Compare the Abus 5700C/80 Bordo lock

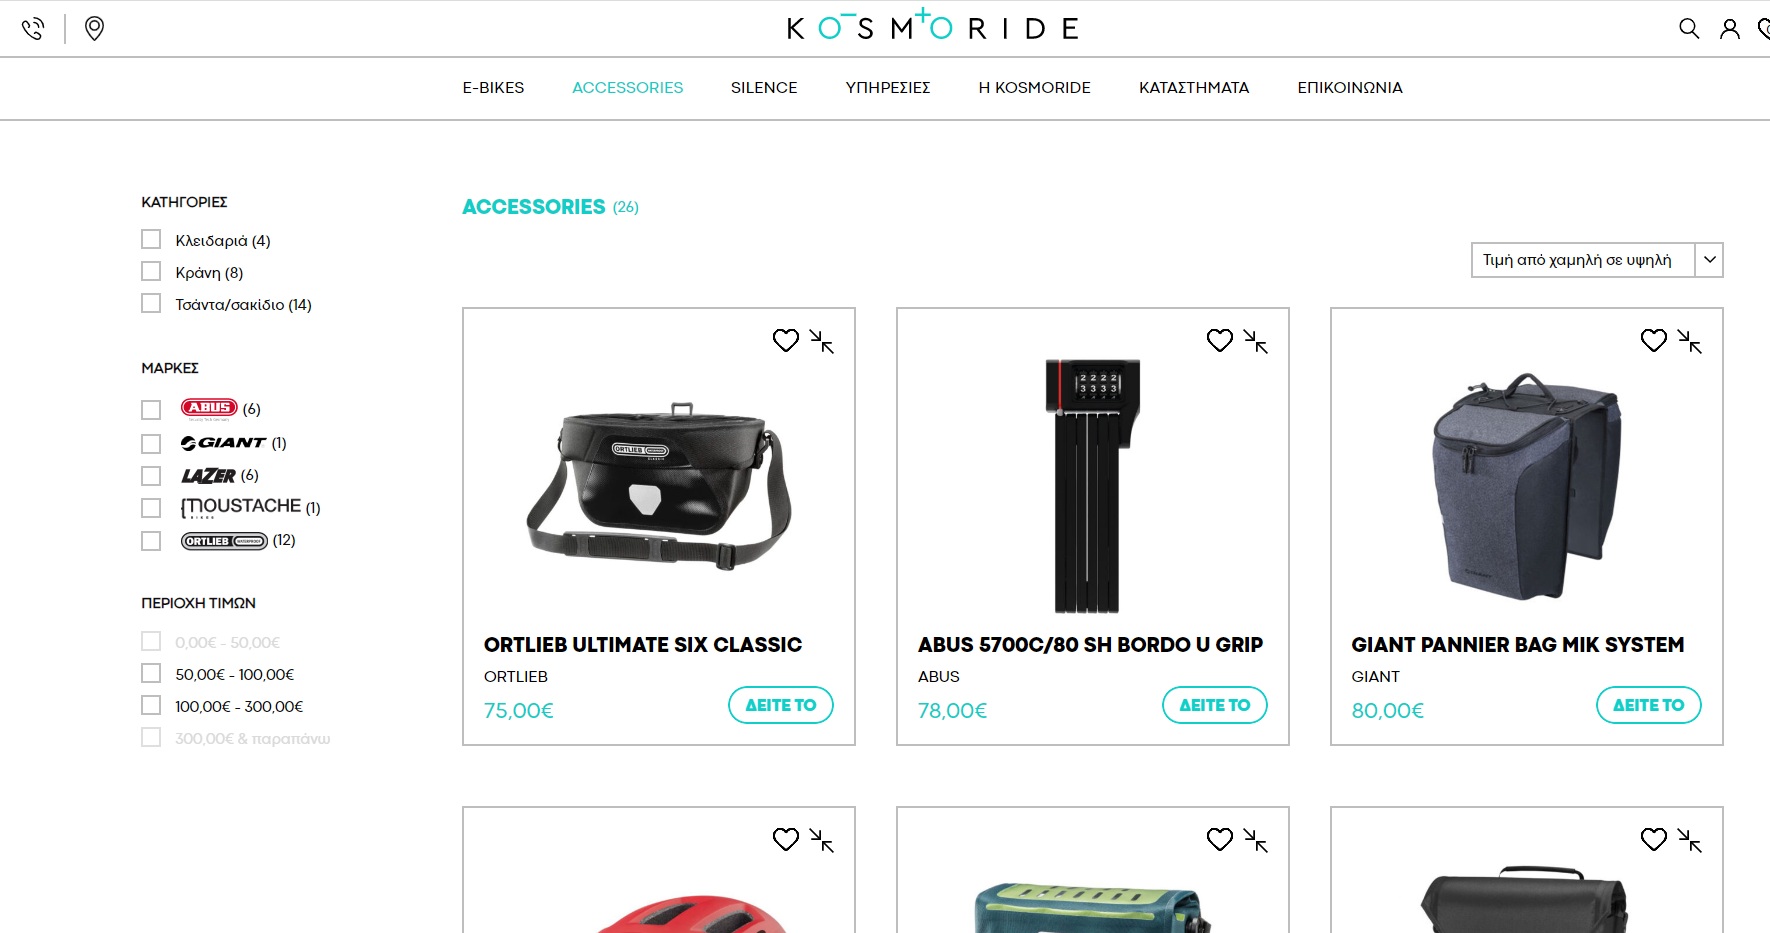pyautogui.click(x=1256, y=342)
